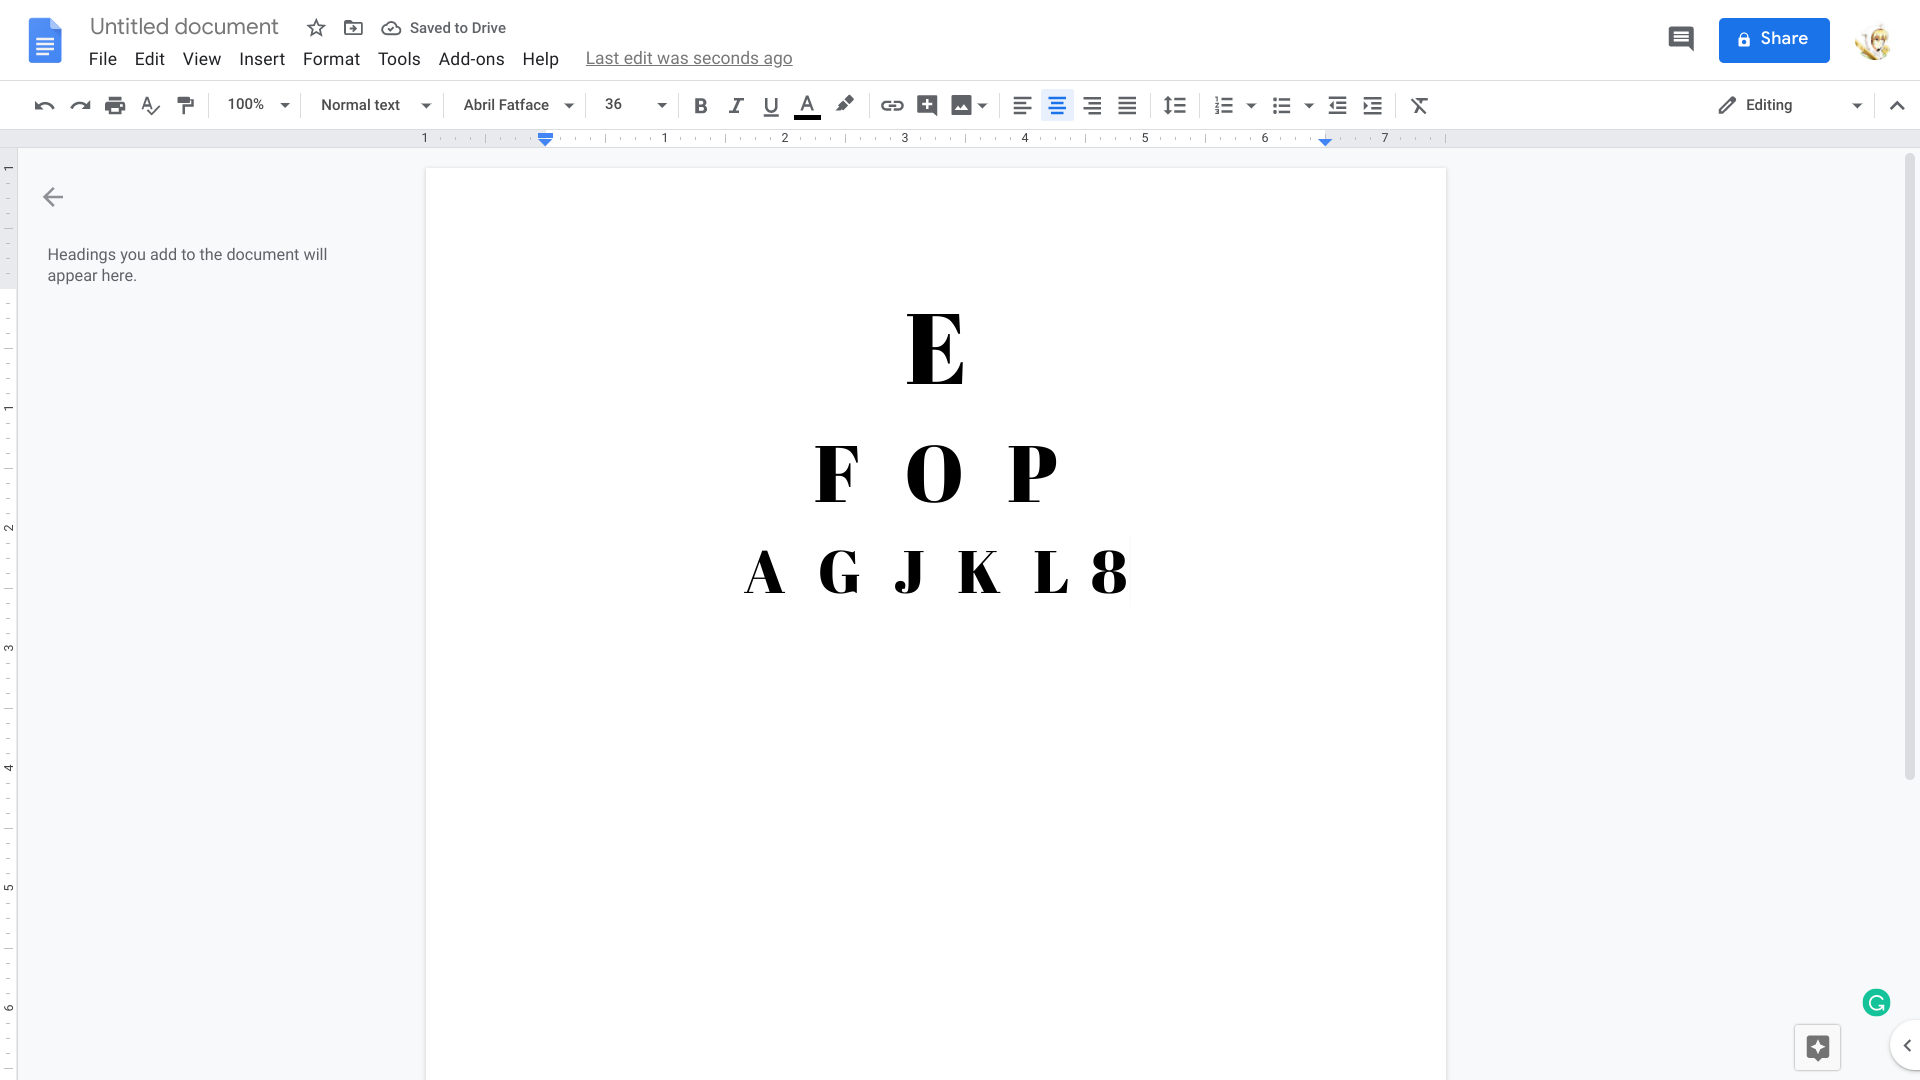Viewport: 1920px width, 1080px height.
Task: Click the Add comment icon in toolbar
Action: 927,105
